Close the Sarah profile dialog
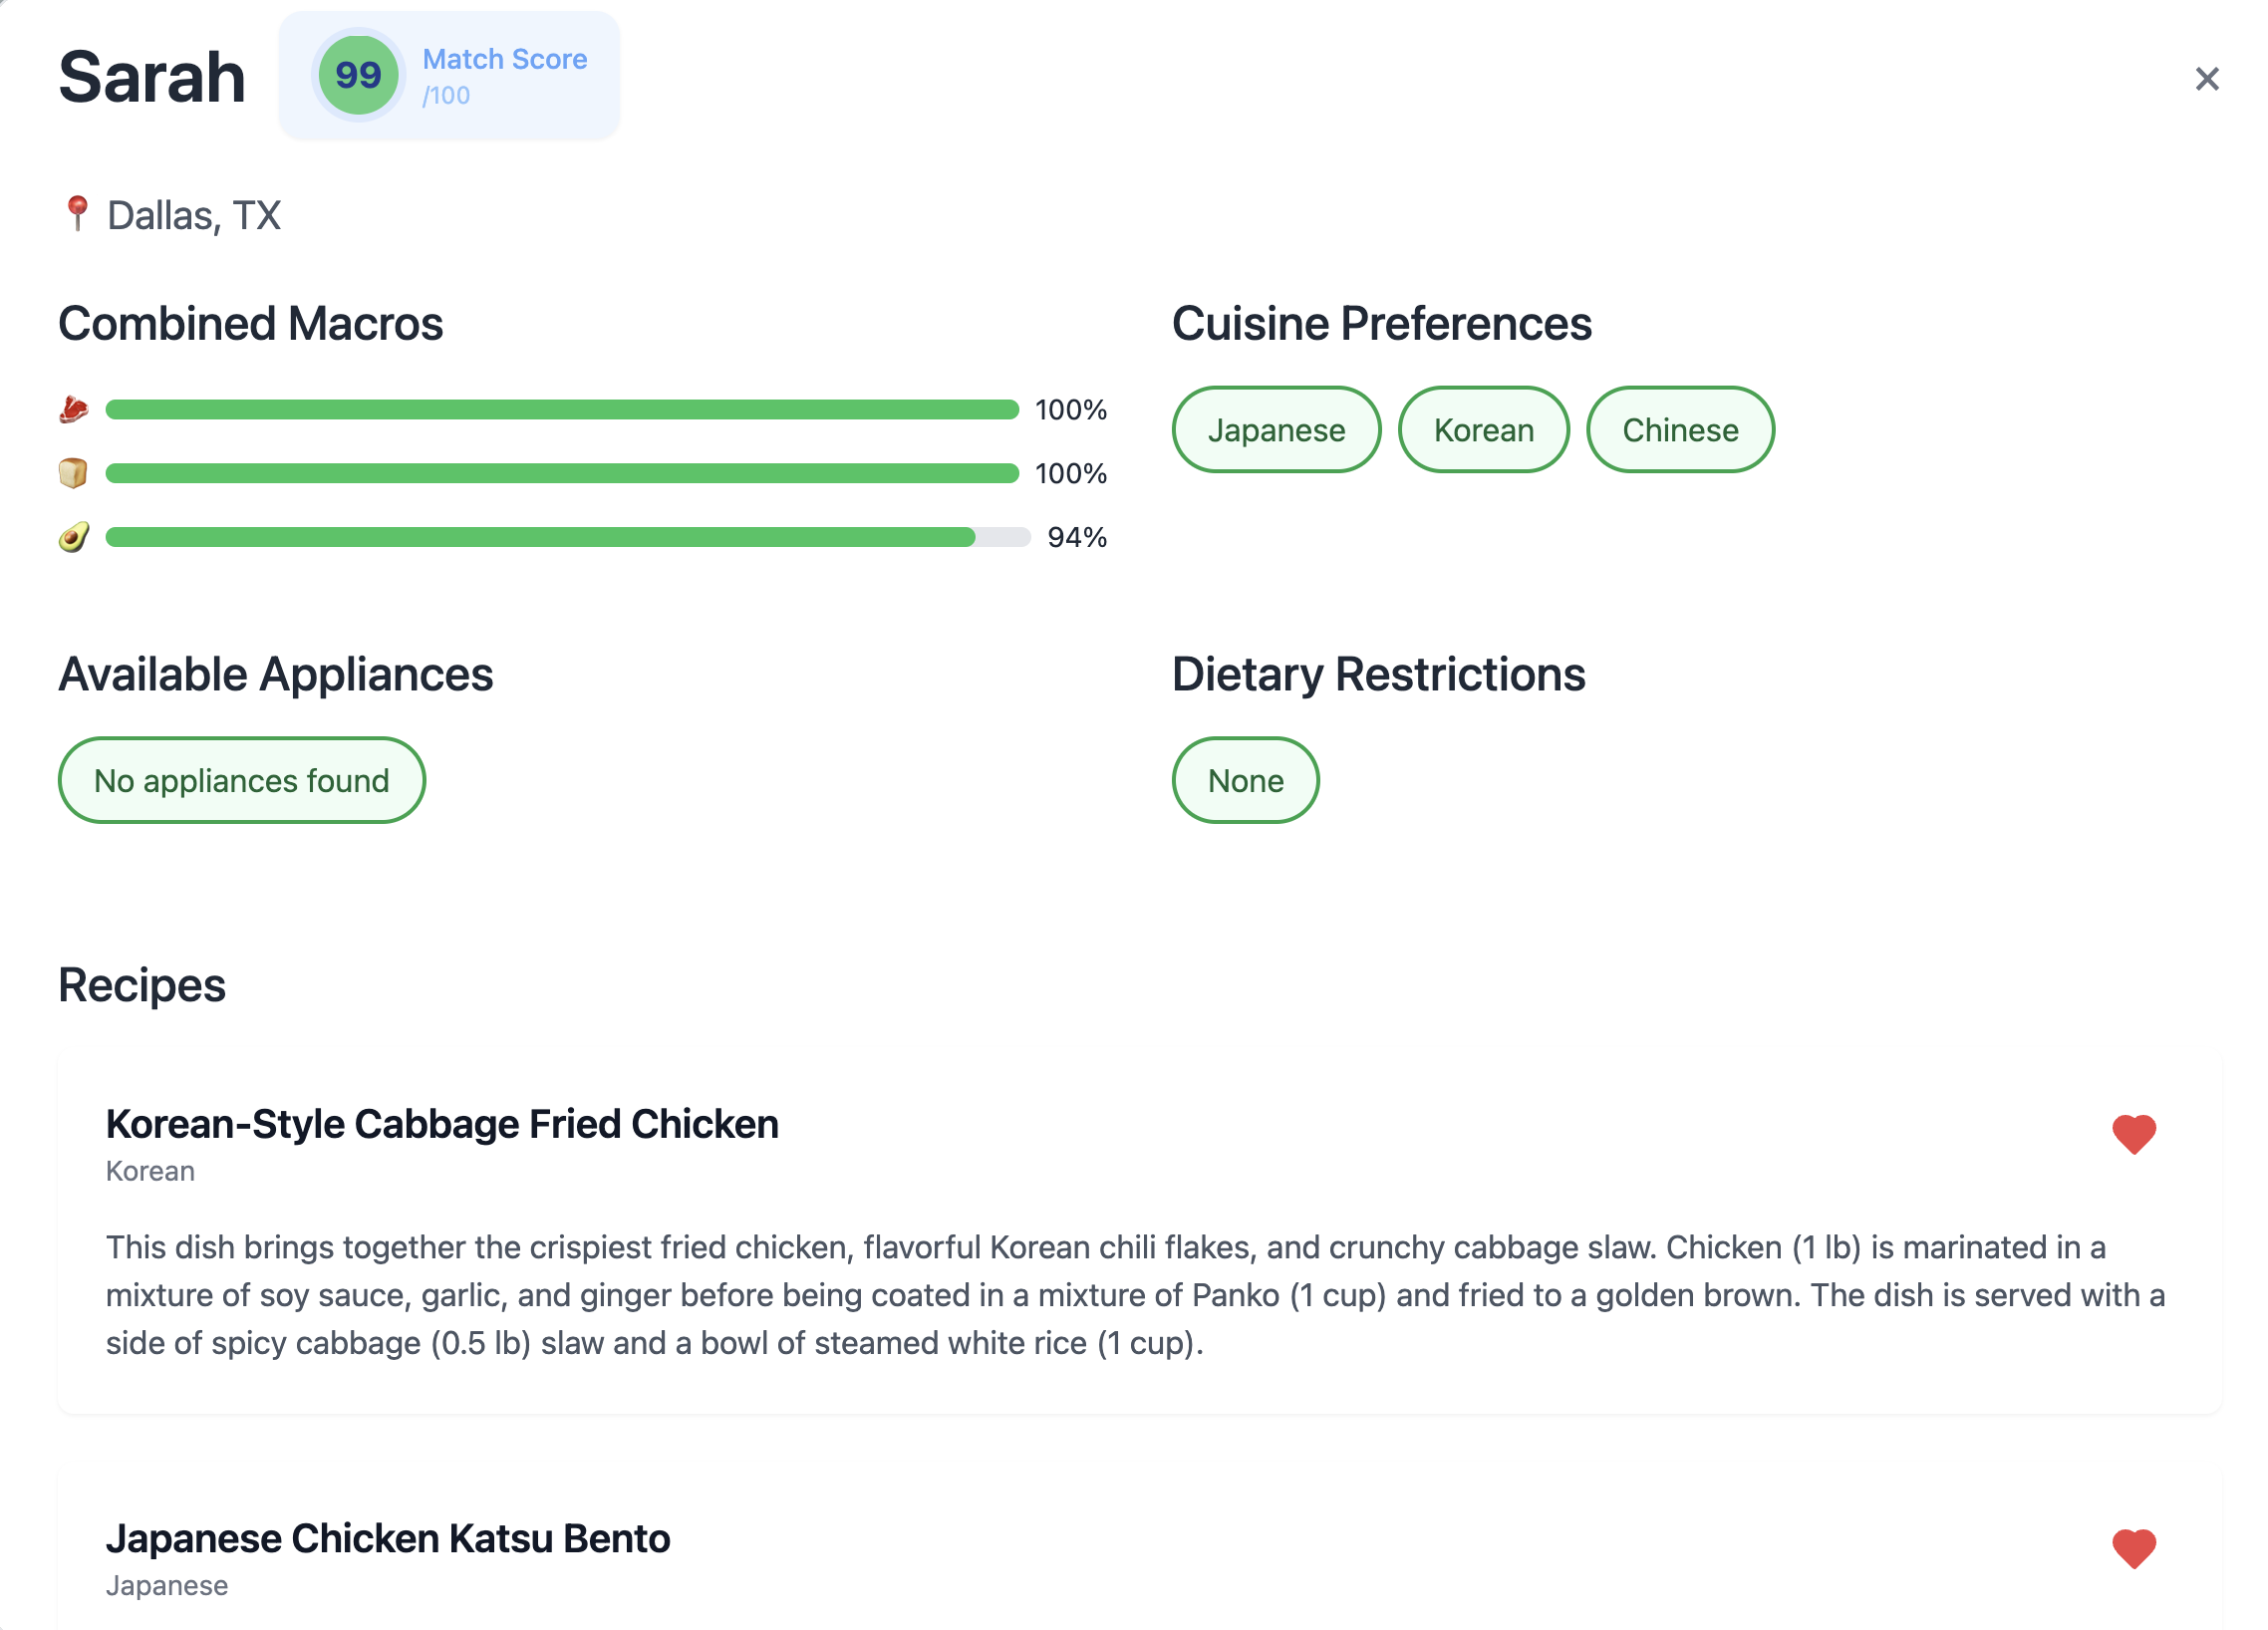Screen dimensions: 2268x1630 [x=2206, y=79]
